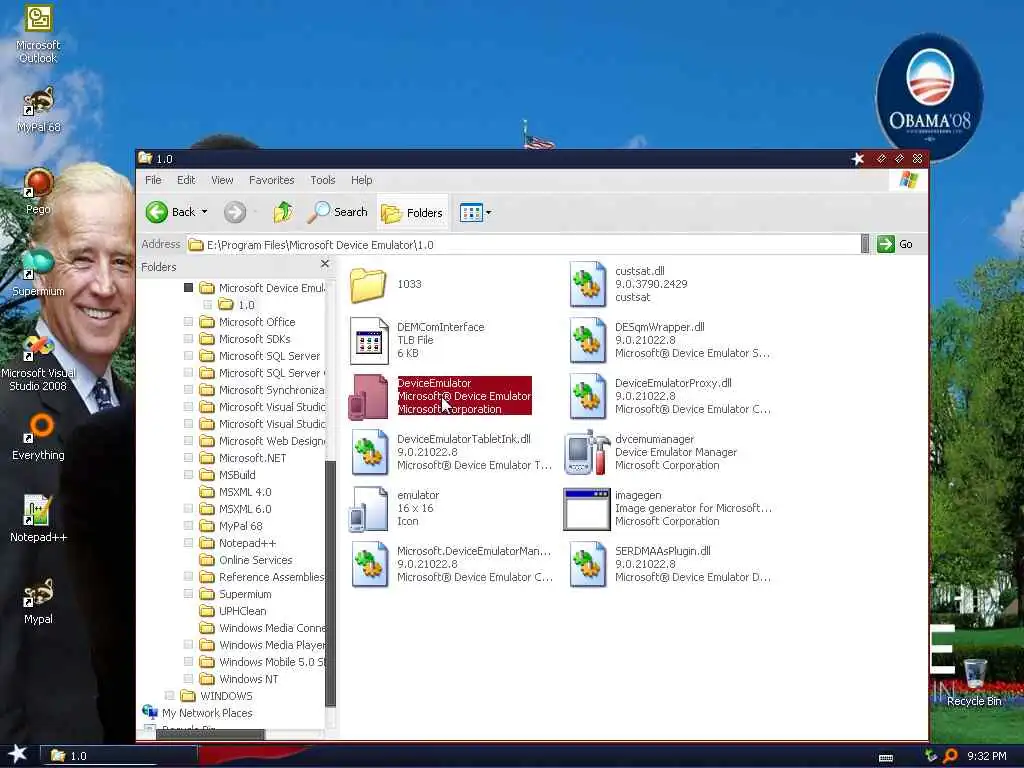This screenshot has height=768, width=1024.
Task: Open Microsoft Outlook desktop shortcut
Action: 38,34
